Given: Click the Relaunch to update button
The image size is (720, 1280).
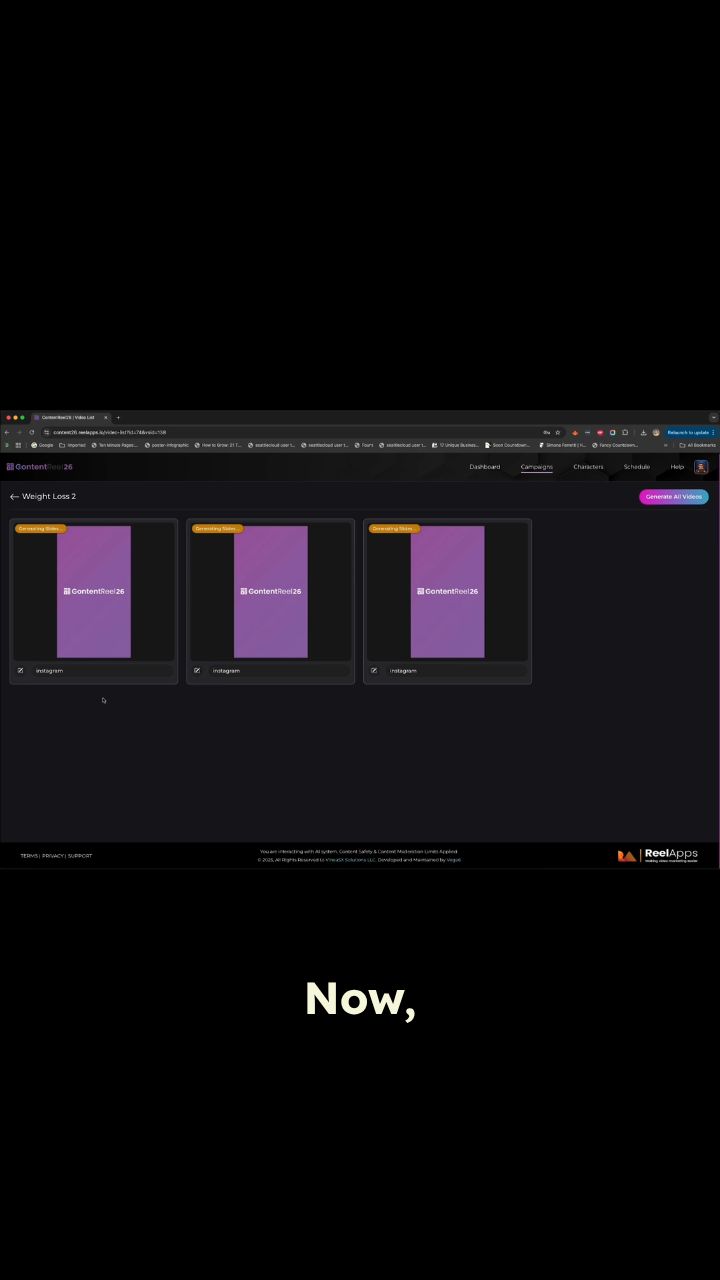Looking at the screenshot, I should pos(688,432).
